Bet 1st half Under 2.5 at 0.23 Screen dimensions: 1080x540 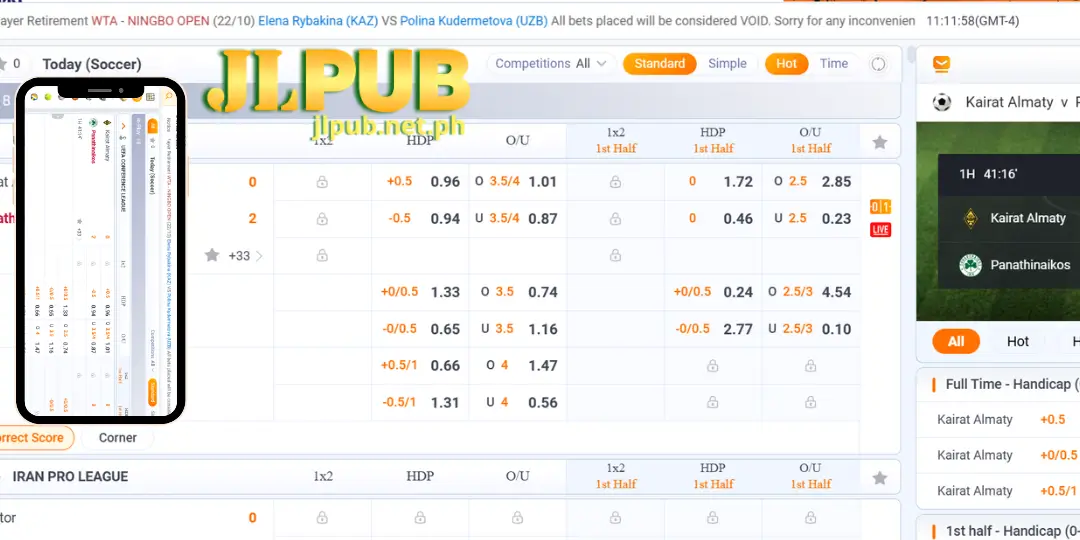[x=811, y=219]
